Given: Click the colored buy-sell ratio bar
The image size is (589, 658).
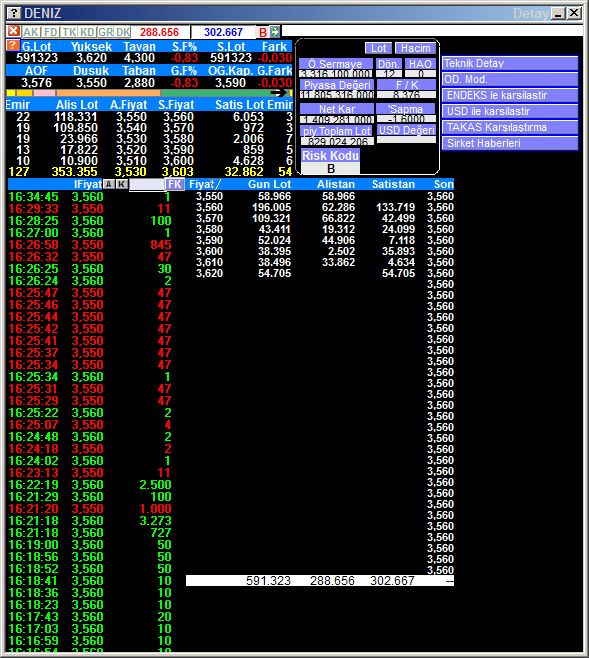Looking at the screenshot, I should [x=149, y=93].
